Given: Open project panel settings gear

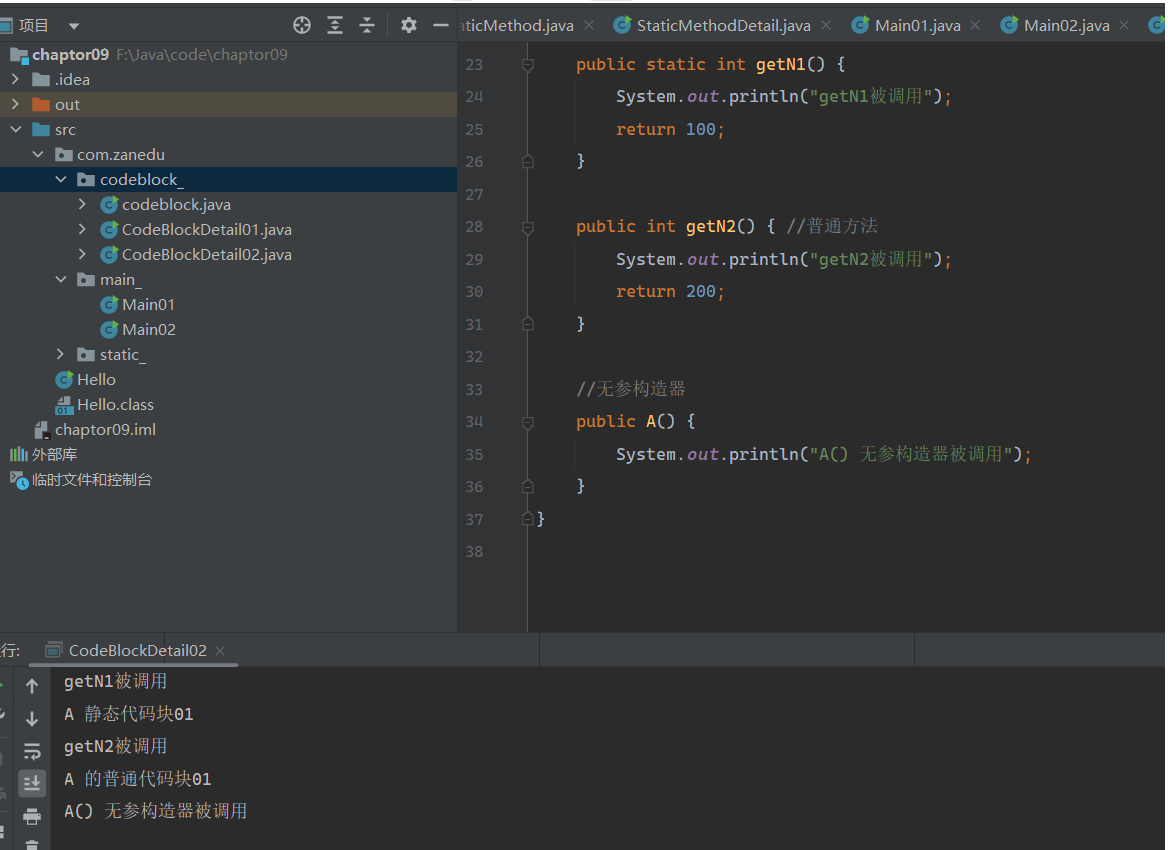Looking at the screenshot, I should click(x=408, y=25).
